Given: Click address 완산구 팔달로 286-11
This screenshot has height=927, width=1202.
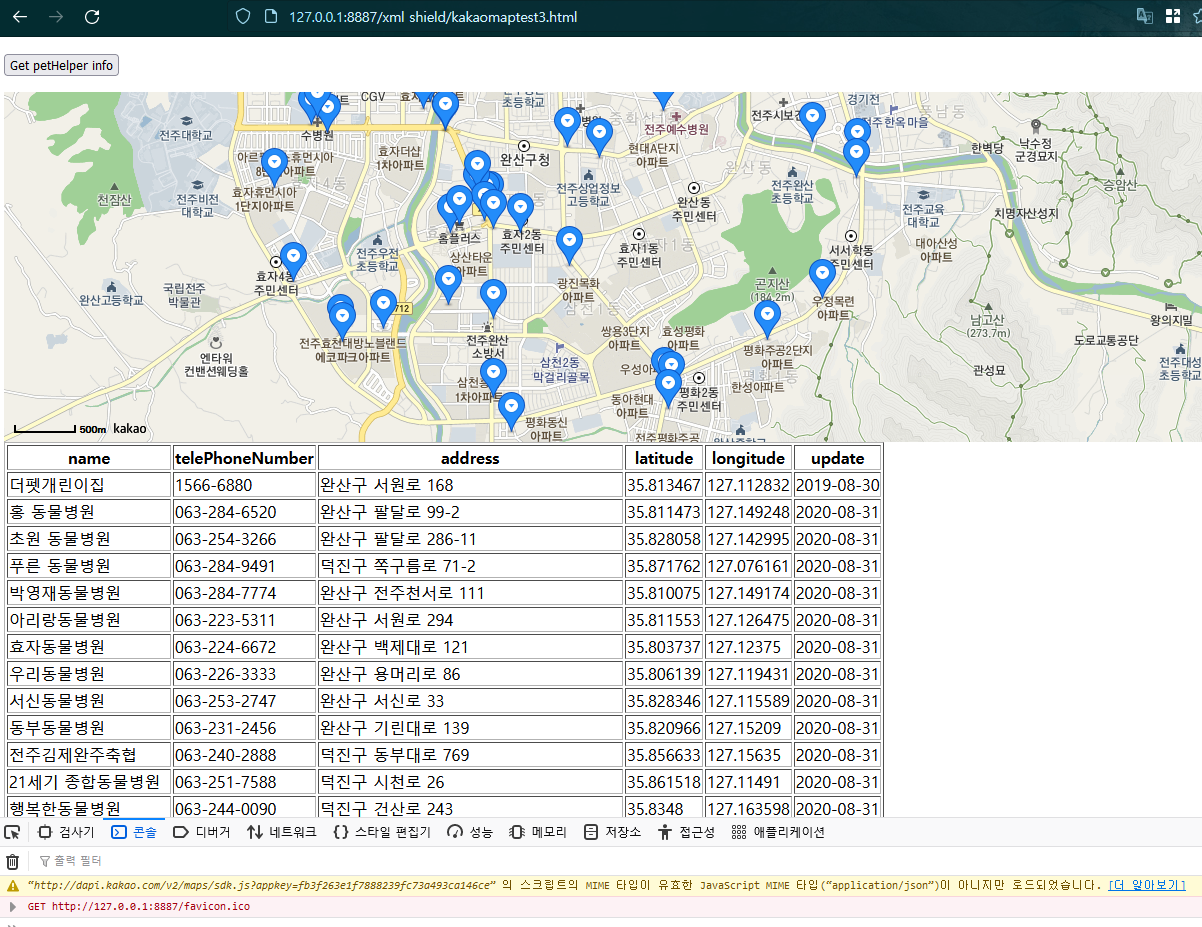Looking at the screenshot, I should 470,539.
